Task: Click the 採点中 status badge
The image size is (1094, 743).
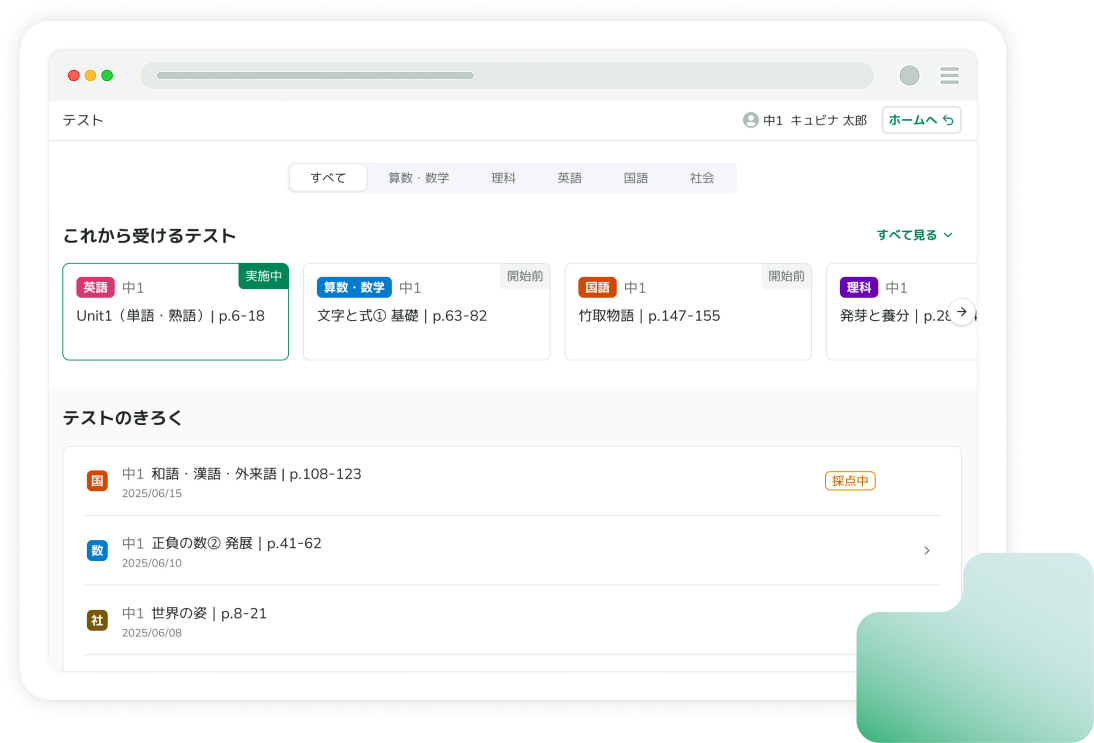Action: [850, 481]
